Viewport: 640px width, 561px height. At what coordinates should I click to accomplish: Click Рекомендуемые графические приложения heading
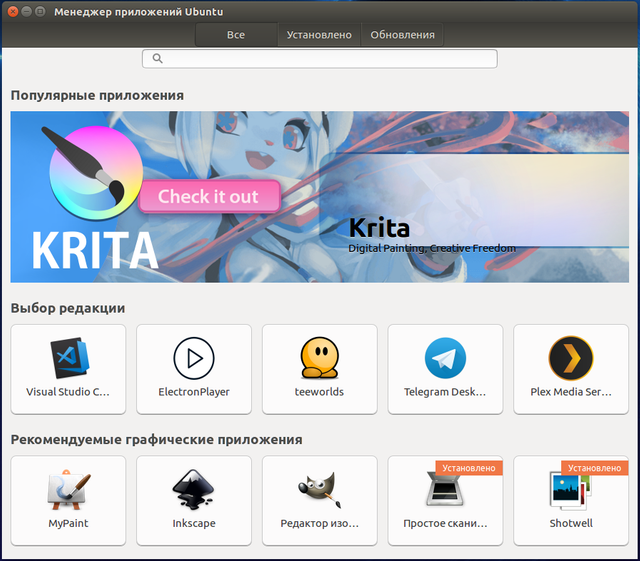[156, 440]
